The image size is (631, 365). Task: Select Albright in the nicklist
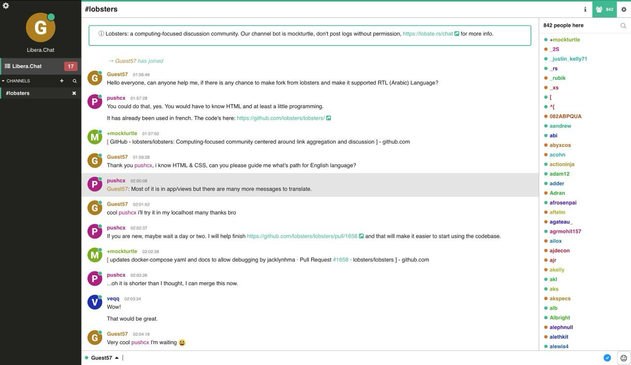[x=560, y=318]
